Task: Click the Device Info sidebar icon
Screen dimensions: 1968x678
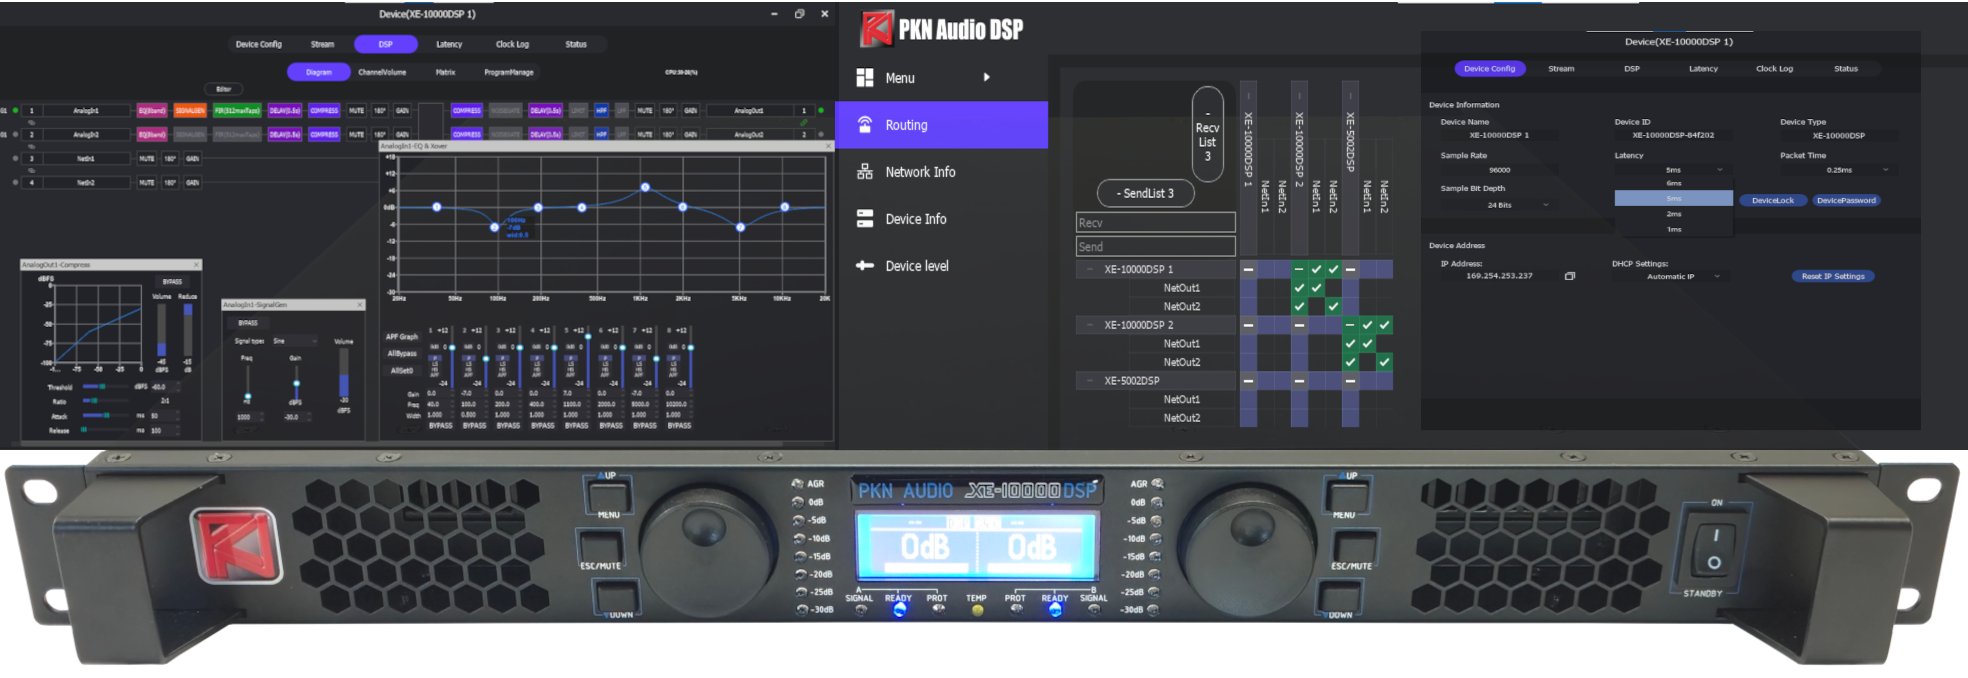Action: (865, 219)
